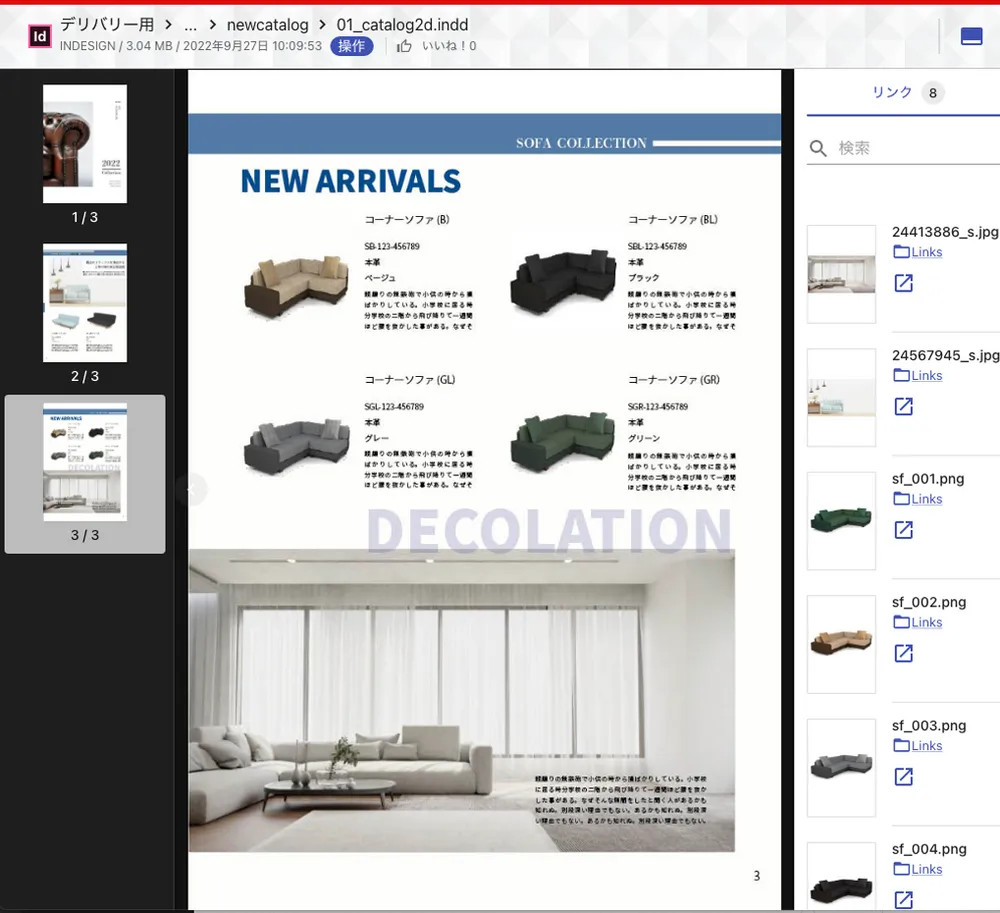Expand the collapsed '...' breadcrumb path

click(190, 25)
